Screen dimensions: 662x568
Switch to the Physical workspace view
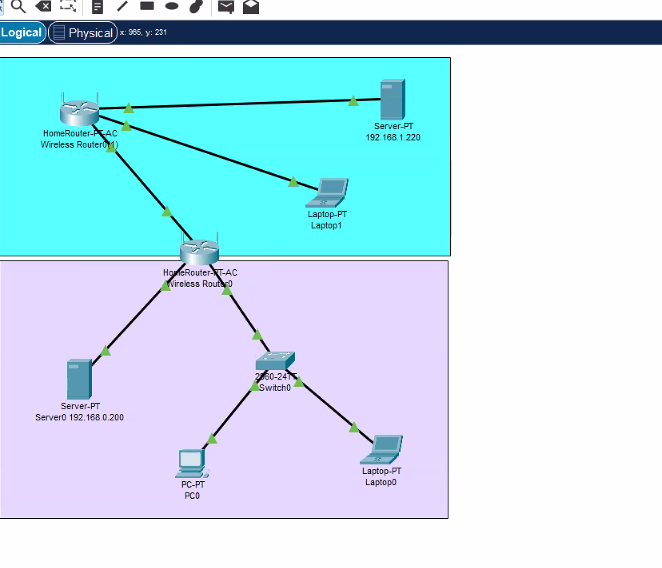83,33
